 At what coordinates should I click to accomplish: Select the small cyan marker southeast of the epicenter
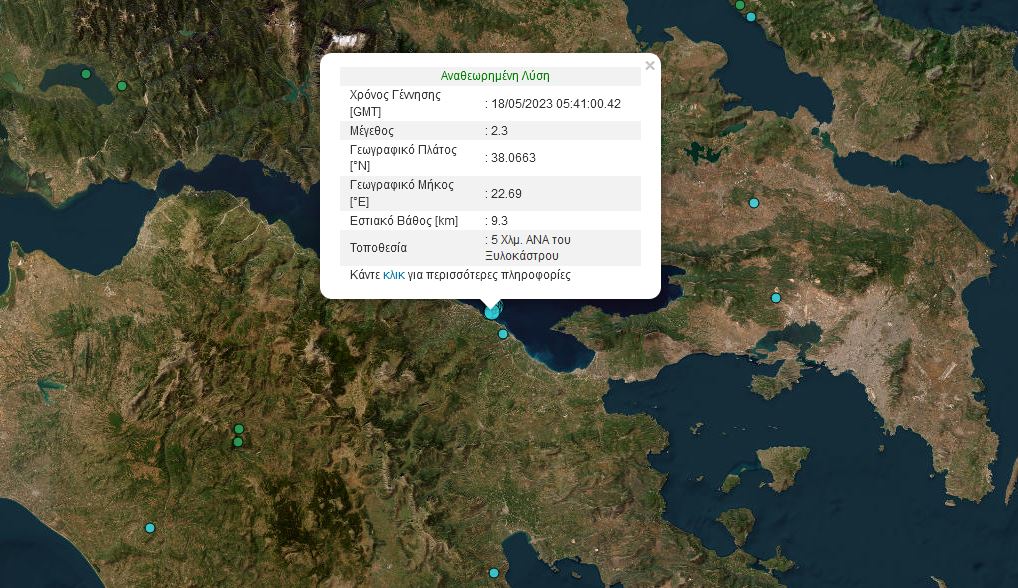503,334
